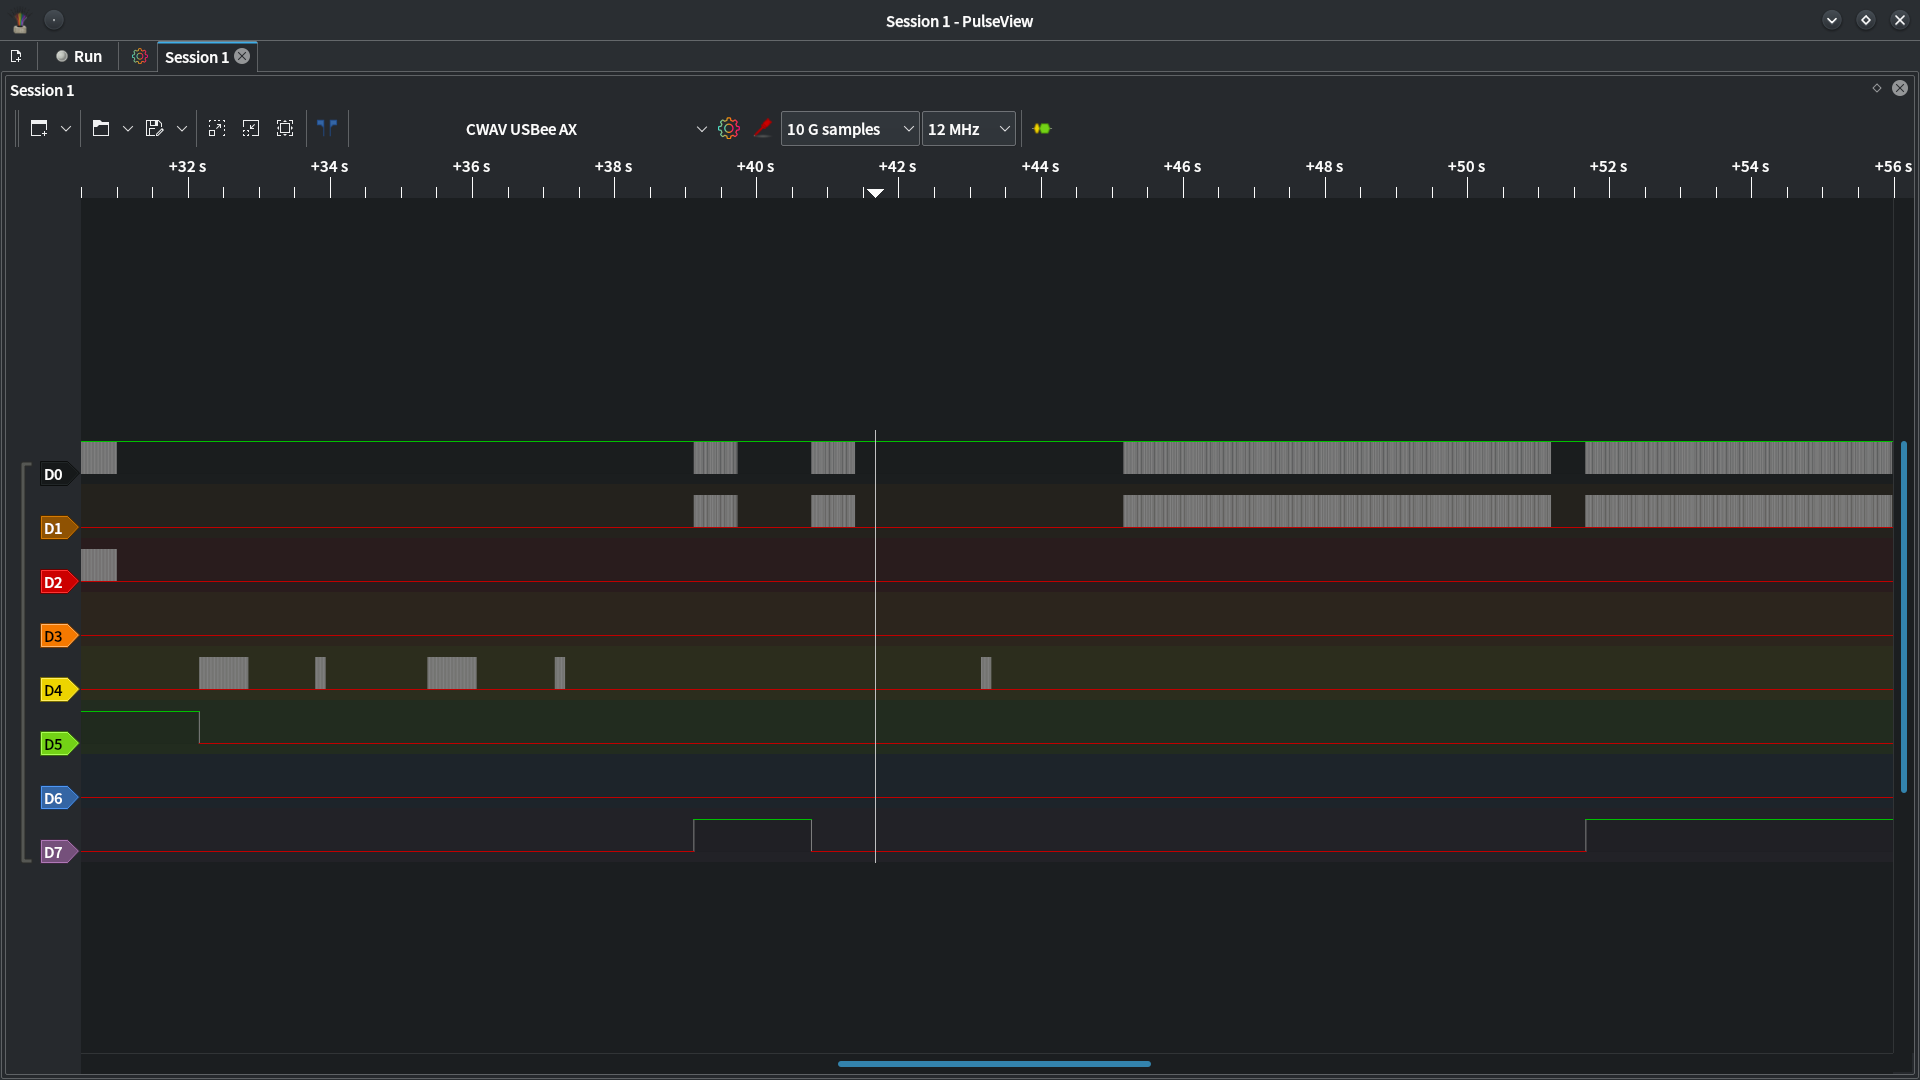Select the D6 channel label

(58, 799)
